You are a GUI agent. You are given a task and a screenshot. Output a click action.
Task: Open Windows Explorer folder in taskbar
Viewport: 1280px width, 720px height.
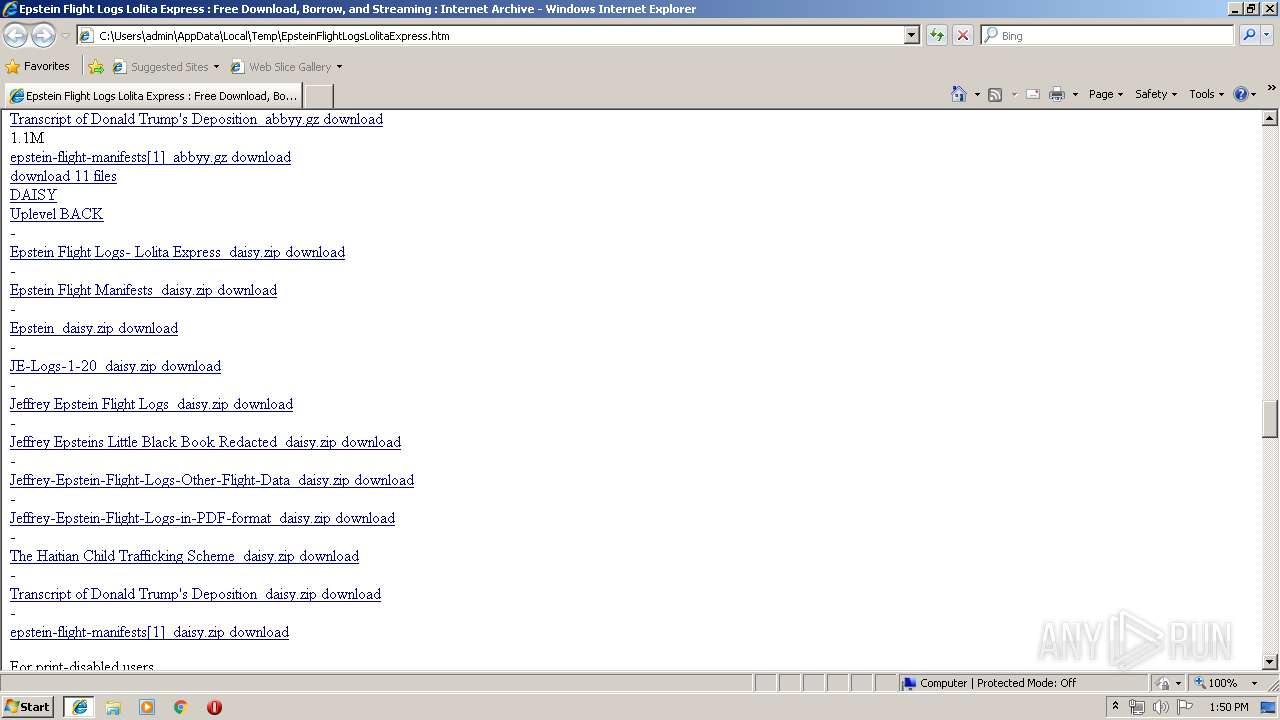pos(113,707)
